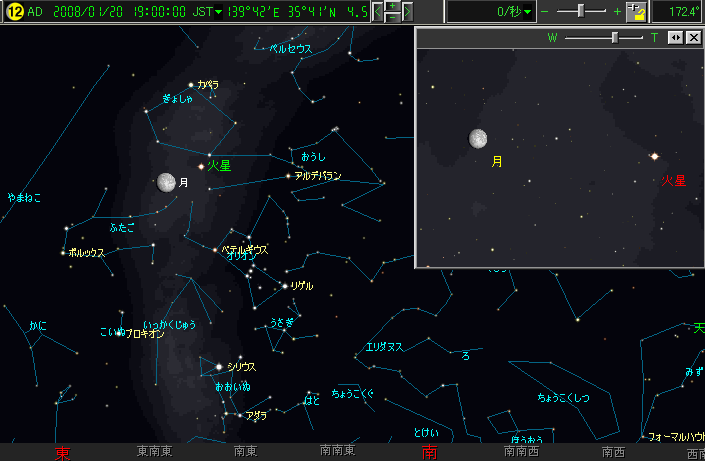Image resolution: width=705 pixels, height=461 pixels.
Task: Open the 0/秒 animation speed dropdown
Action: pyautogui.click(x=529, y=12)
